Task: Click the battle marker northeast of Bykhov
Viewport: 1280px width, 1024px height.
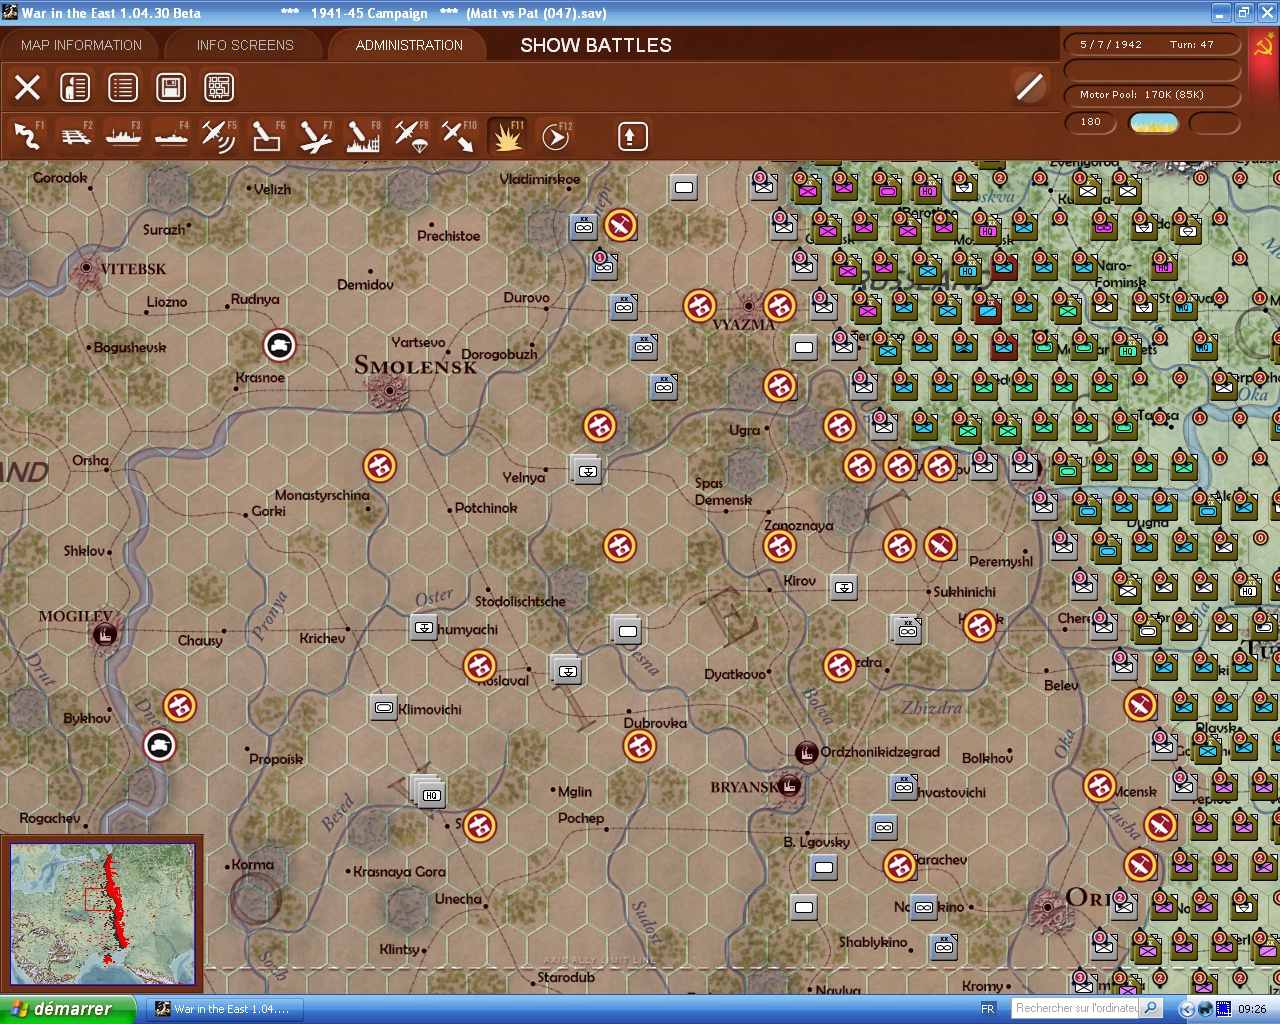Action: (180, 706)
